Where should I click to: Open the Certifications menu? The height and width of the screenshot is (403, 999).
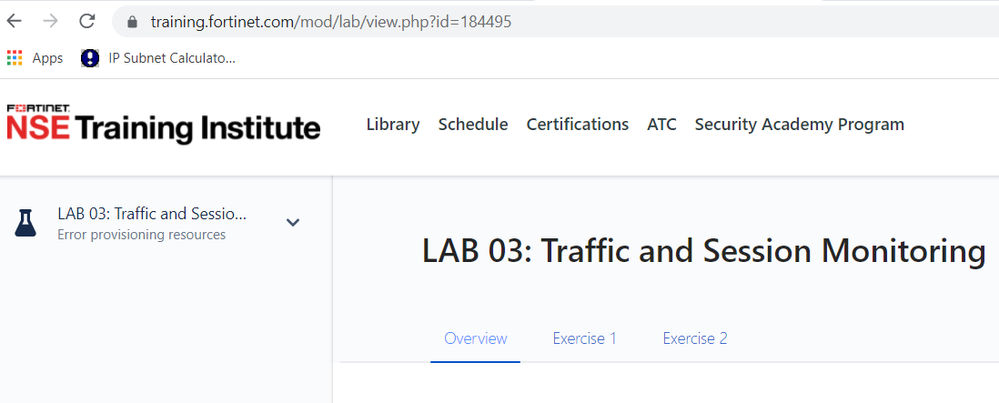pyautogui.click(x=577, y=124)
